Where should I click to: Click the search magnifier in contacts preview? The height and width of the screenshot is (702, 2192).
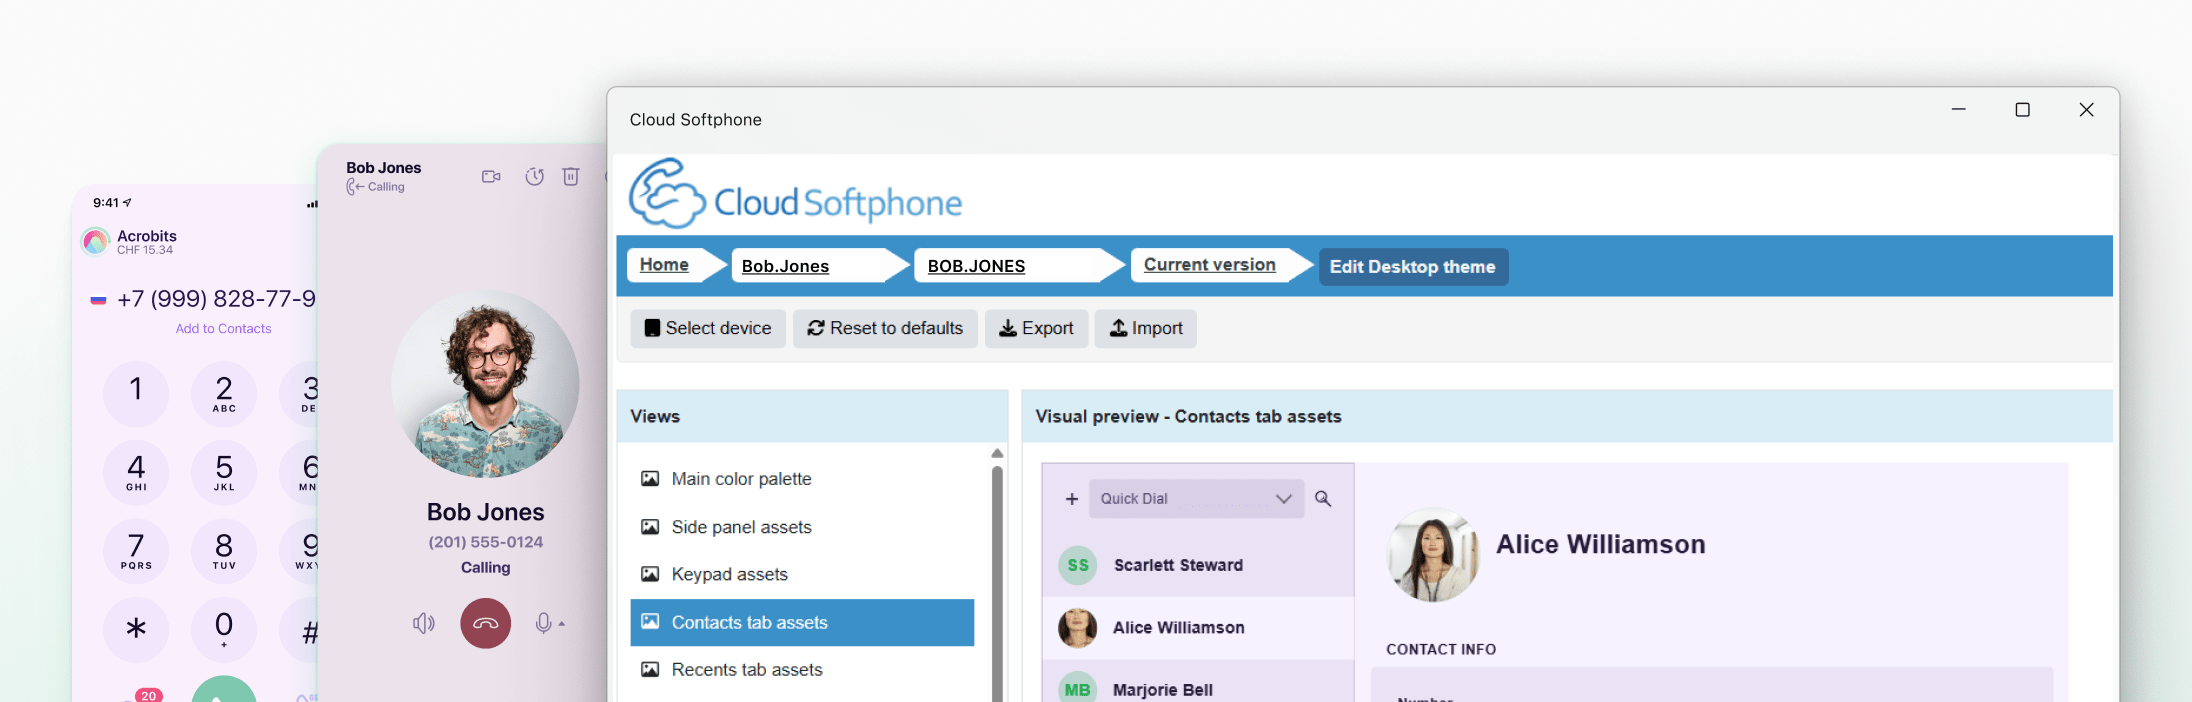coord(1323,499)
